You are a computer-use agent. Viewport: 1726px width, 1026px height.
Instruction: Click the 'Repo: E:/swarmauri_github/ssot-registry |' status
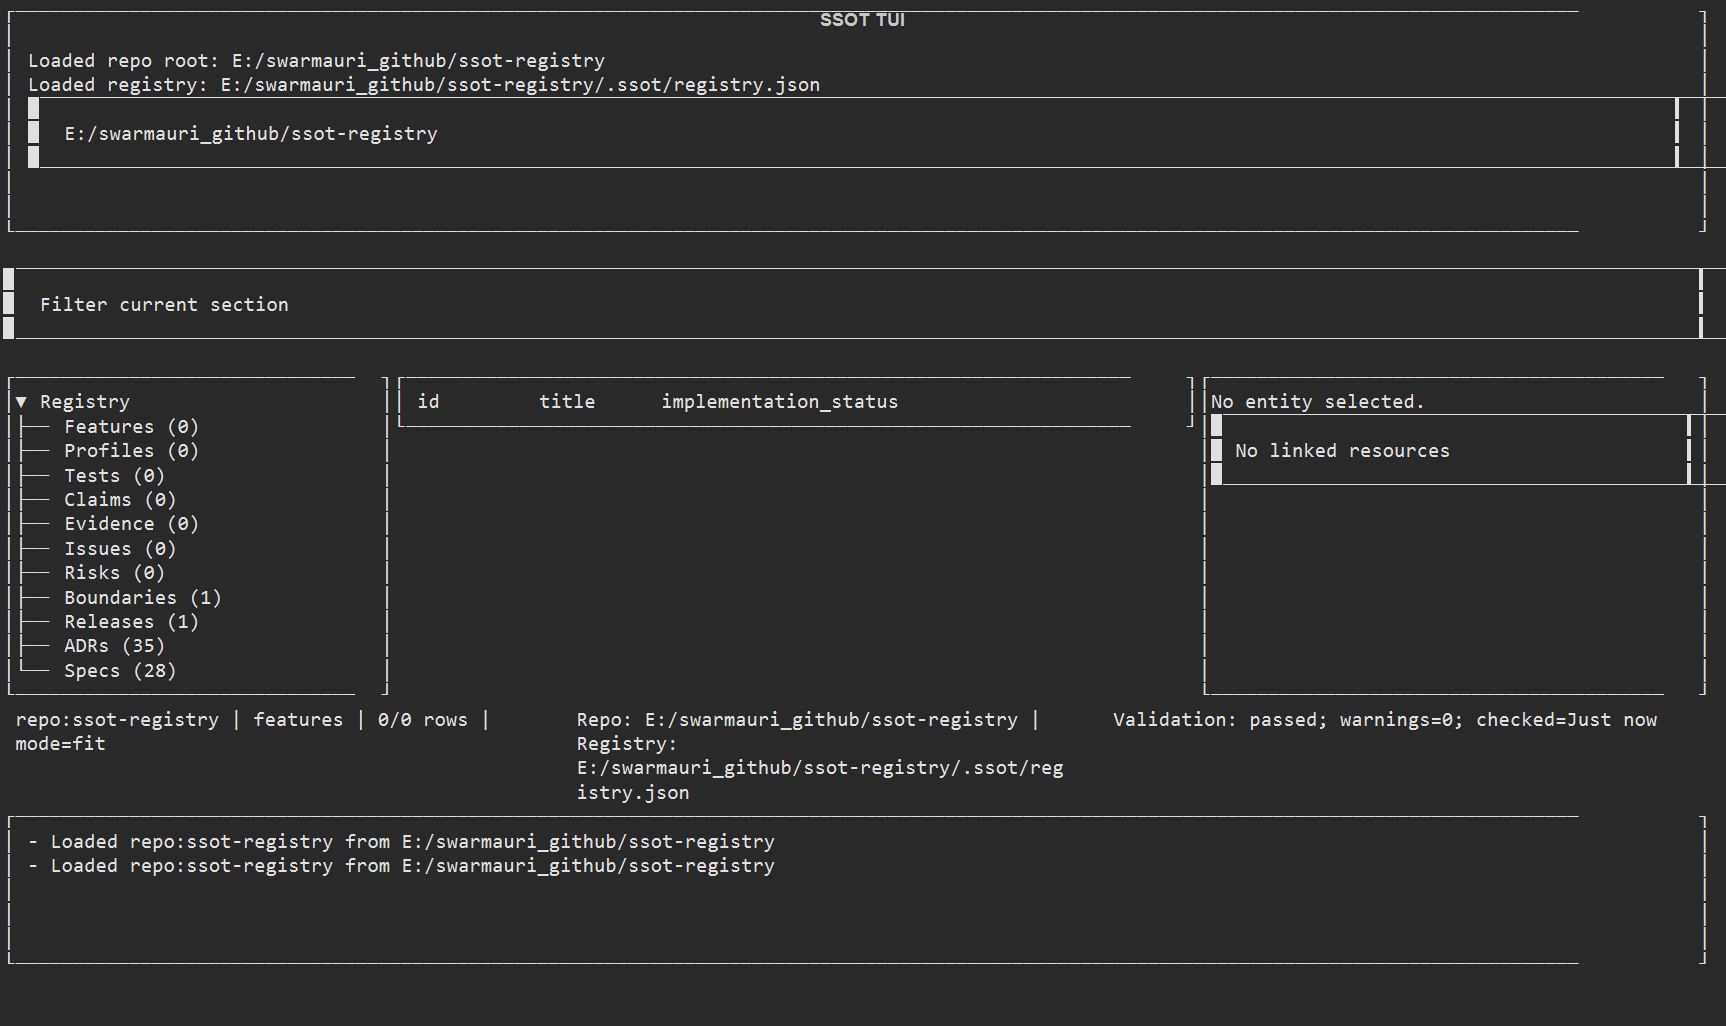(808, 720)
